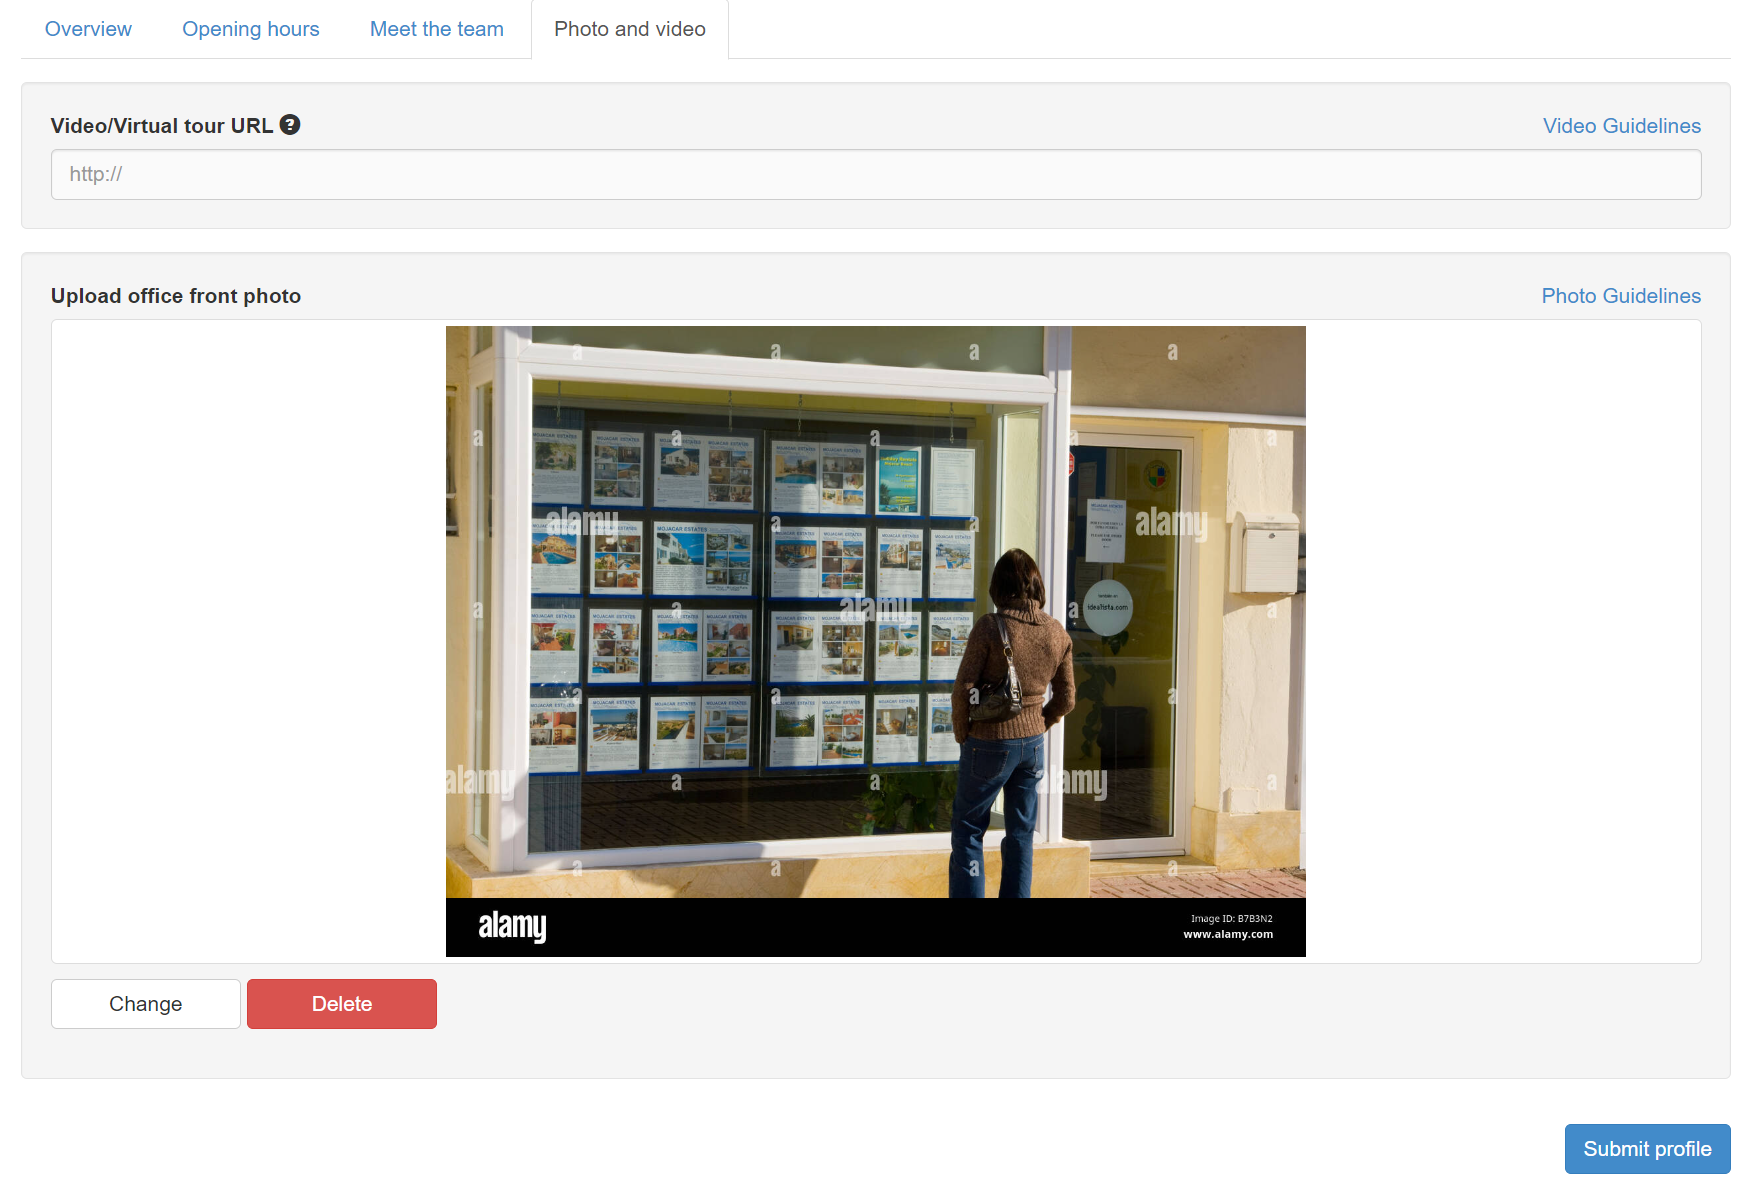Delete the uploaded office photo

[x=342, y=1004]
